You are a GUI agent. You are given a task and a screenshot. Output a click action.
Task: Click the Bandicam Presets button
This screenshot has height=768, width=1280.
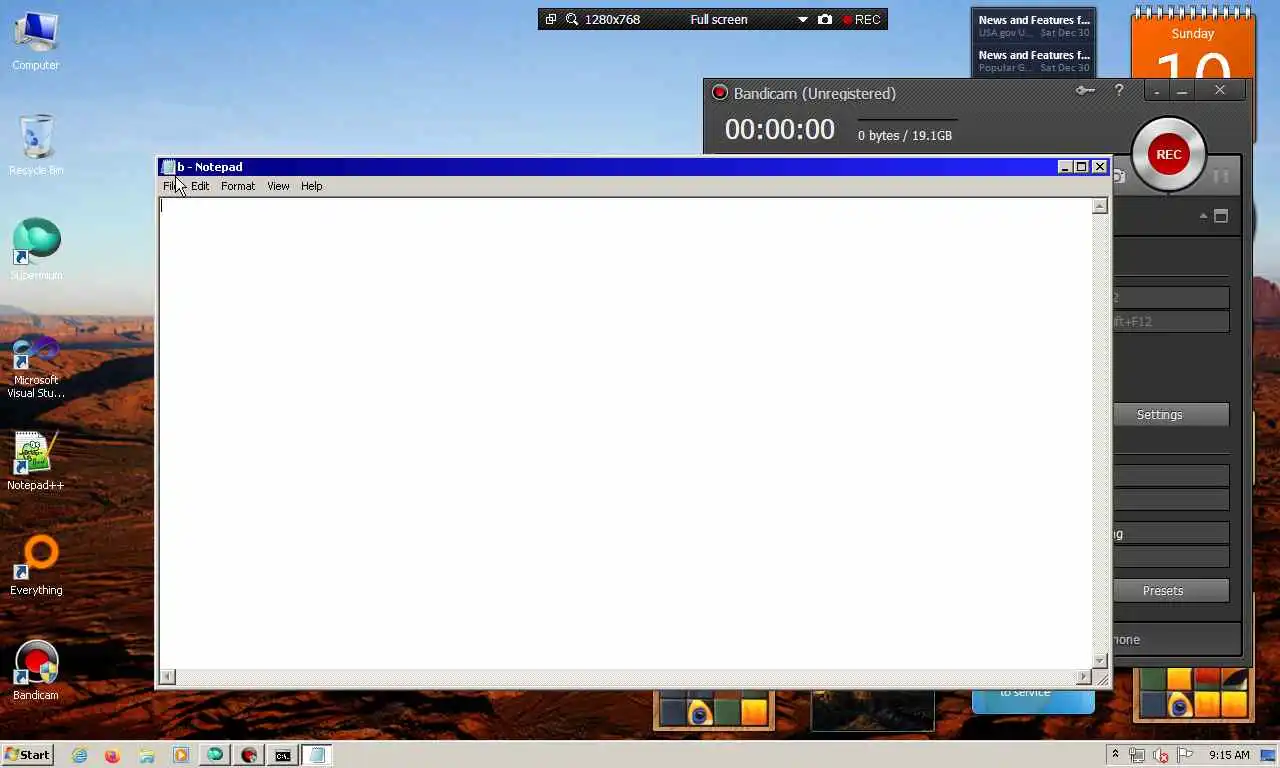point(1171,590)
